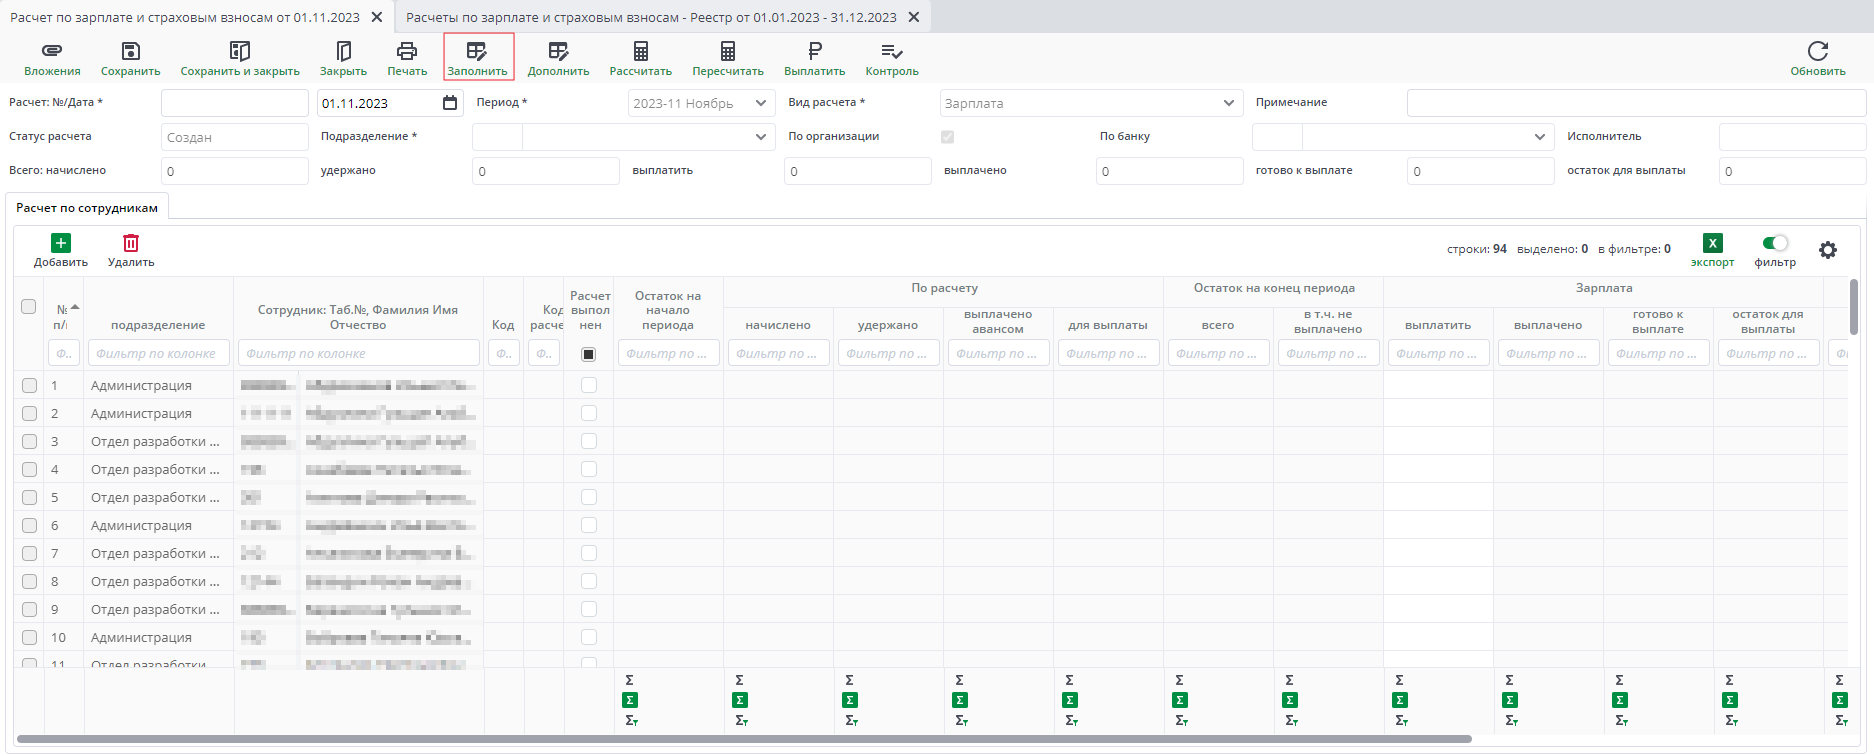Click the Обновить refresh icon
This screenshot has width=1874, height=756.
click(x=1817, y=51)
